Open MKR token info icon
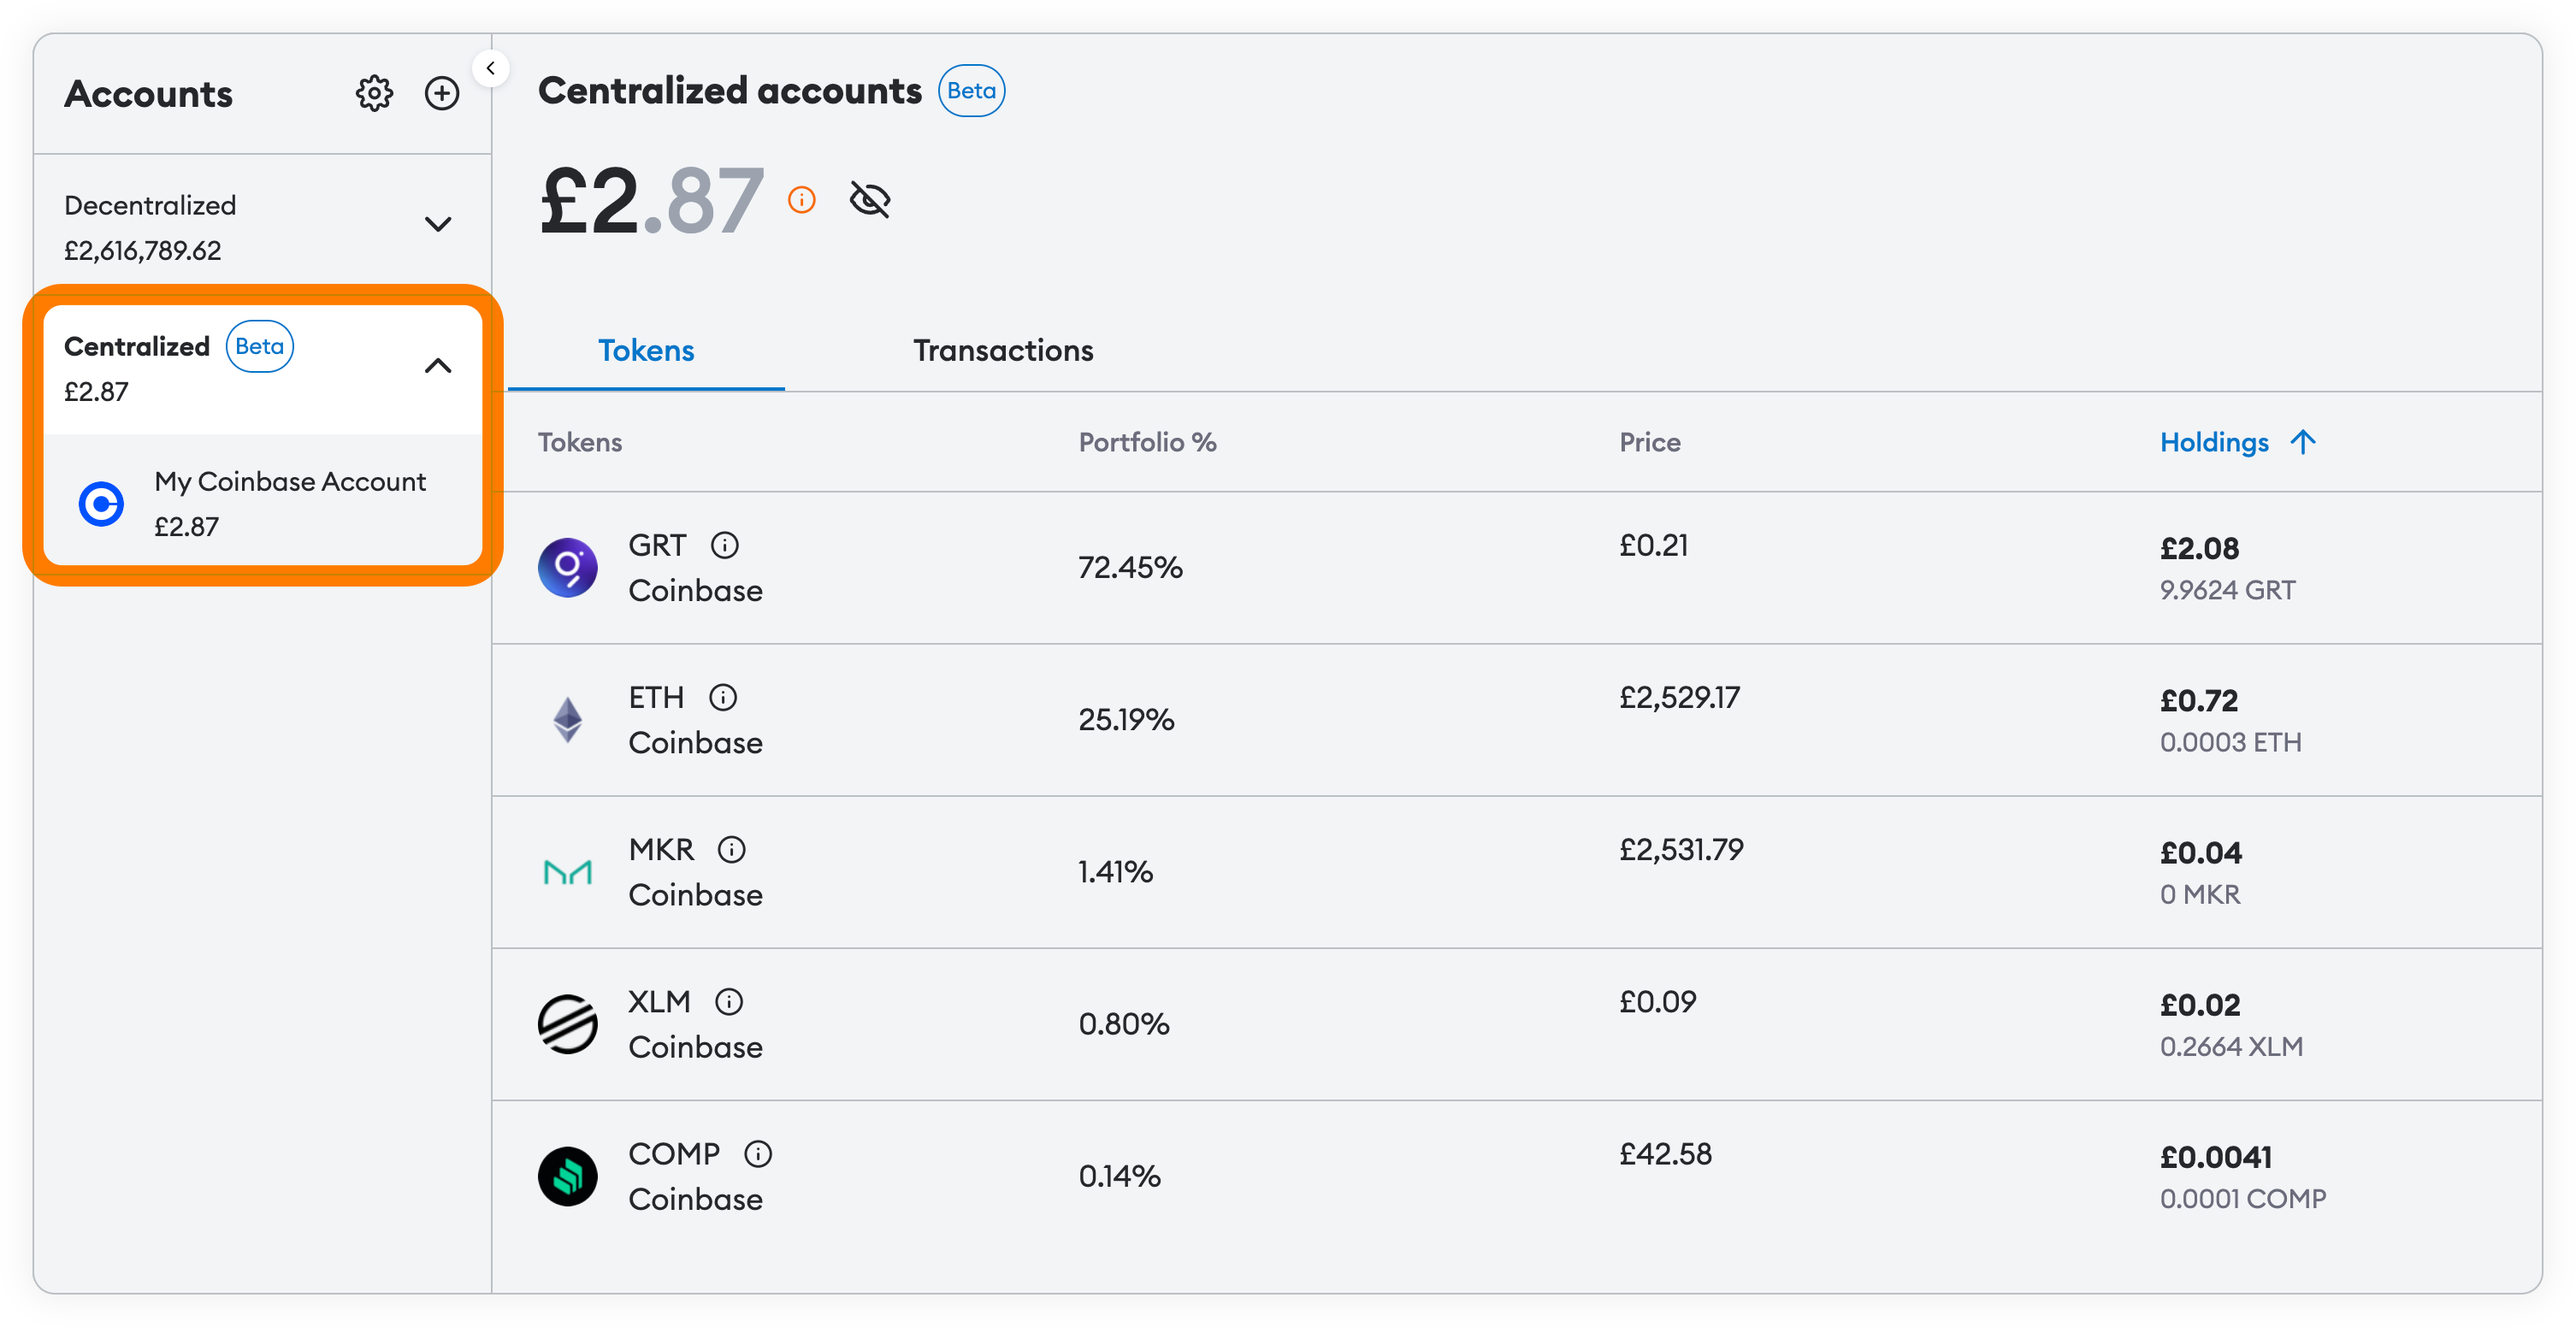This screenshot has height=1327, width=2576. tap(731, 849)
